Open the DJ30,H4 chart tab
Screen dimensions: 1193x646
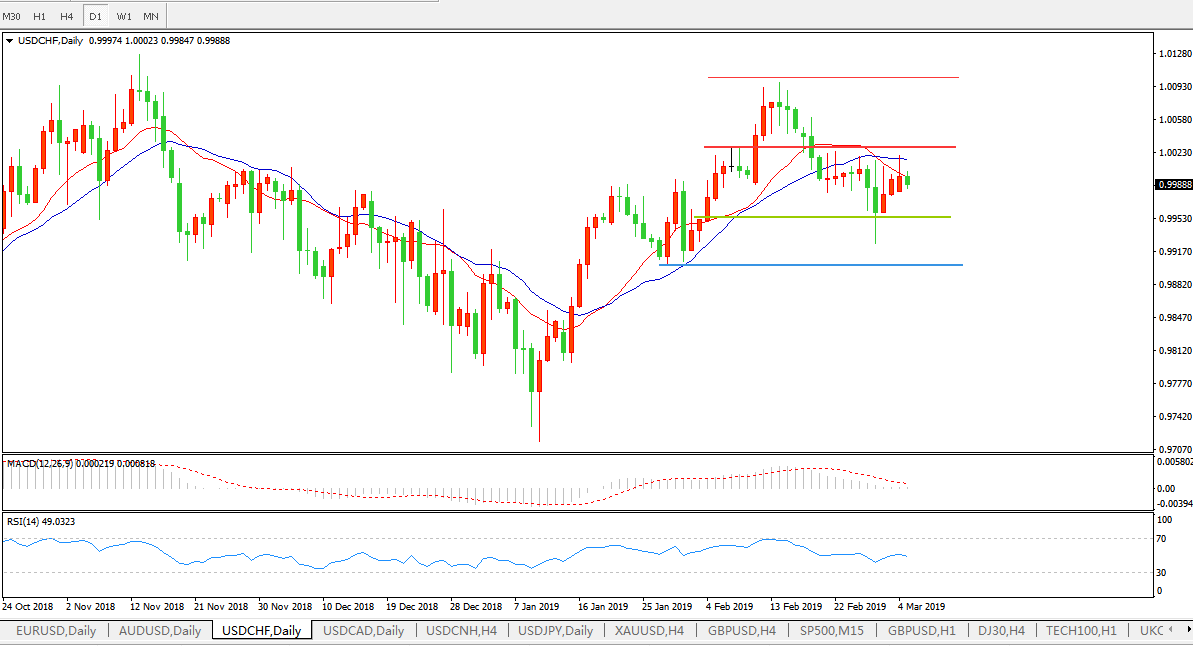[1000, 631]
